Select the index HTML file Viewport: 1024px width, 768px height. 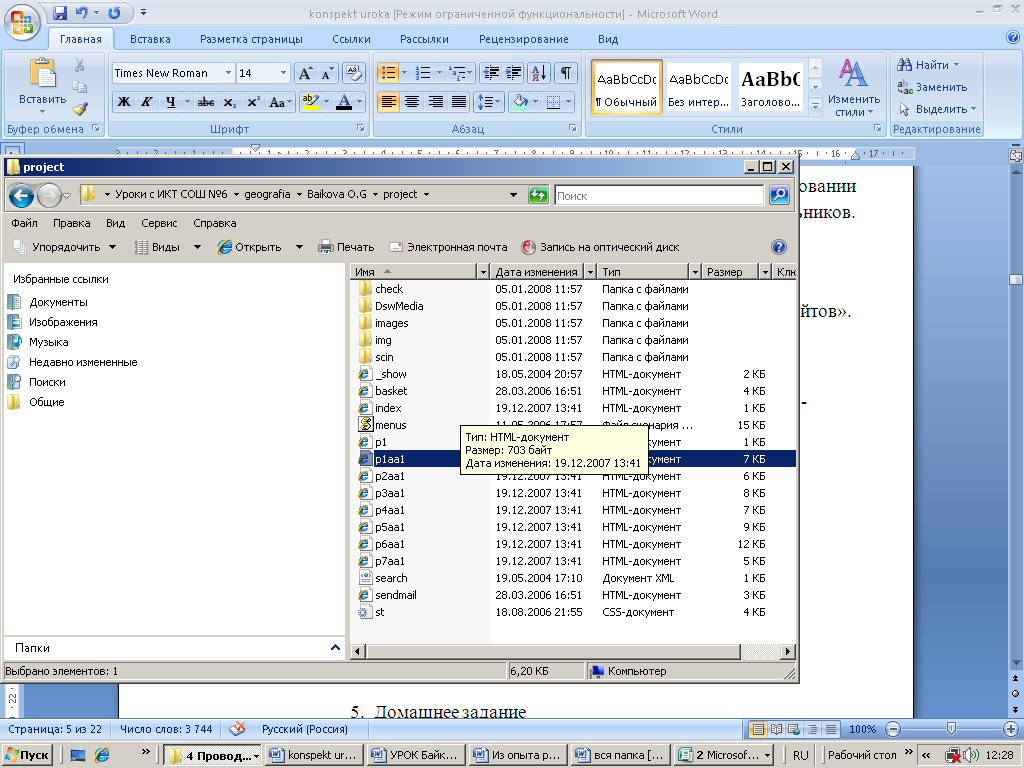(x=388, y=408)
